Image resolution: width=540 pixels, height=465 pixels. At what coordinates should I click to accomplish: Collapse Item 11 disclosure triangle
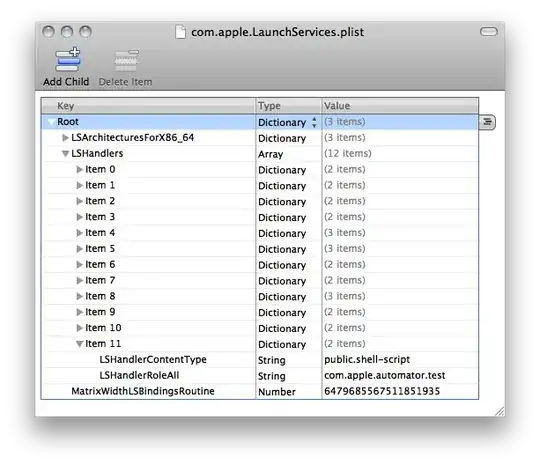[79, 344]
